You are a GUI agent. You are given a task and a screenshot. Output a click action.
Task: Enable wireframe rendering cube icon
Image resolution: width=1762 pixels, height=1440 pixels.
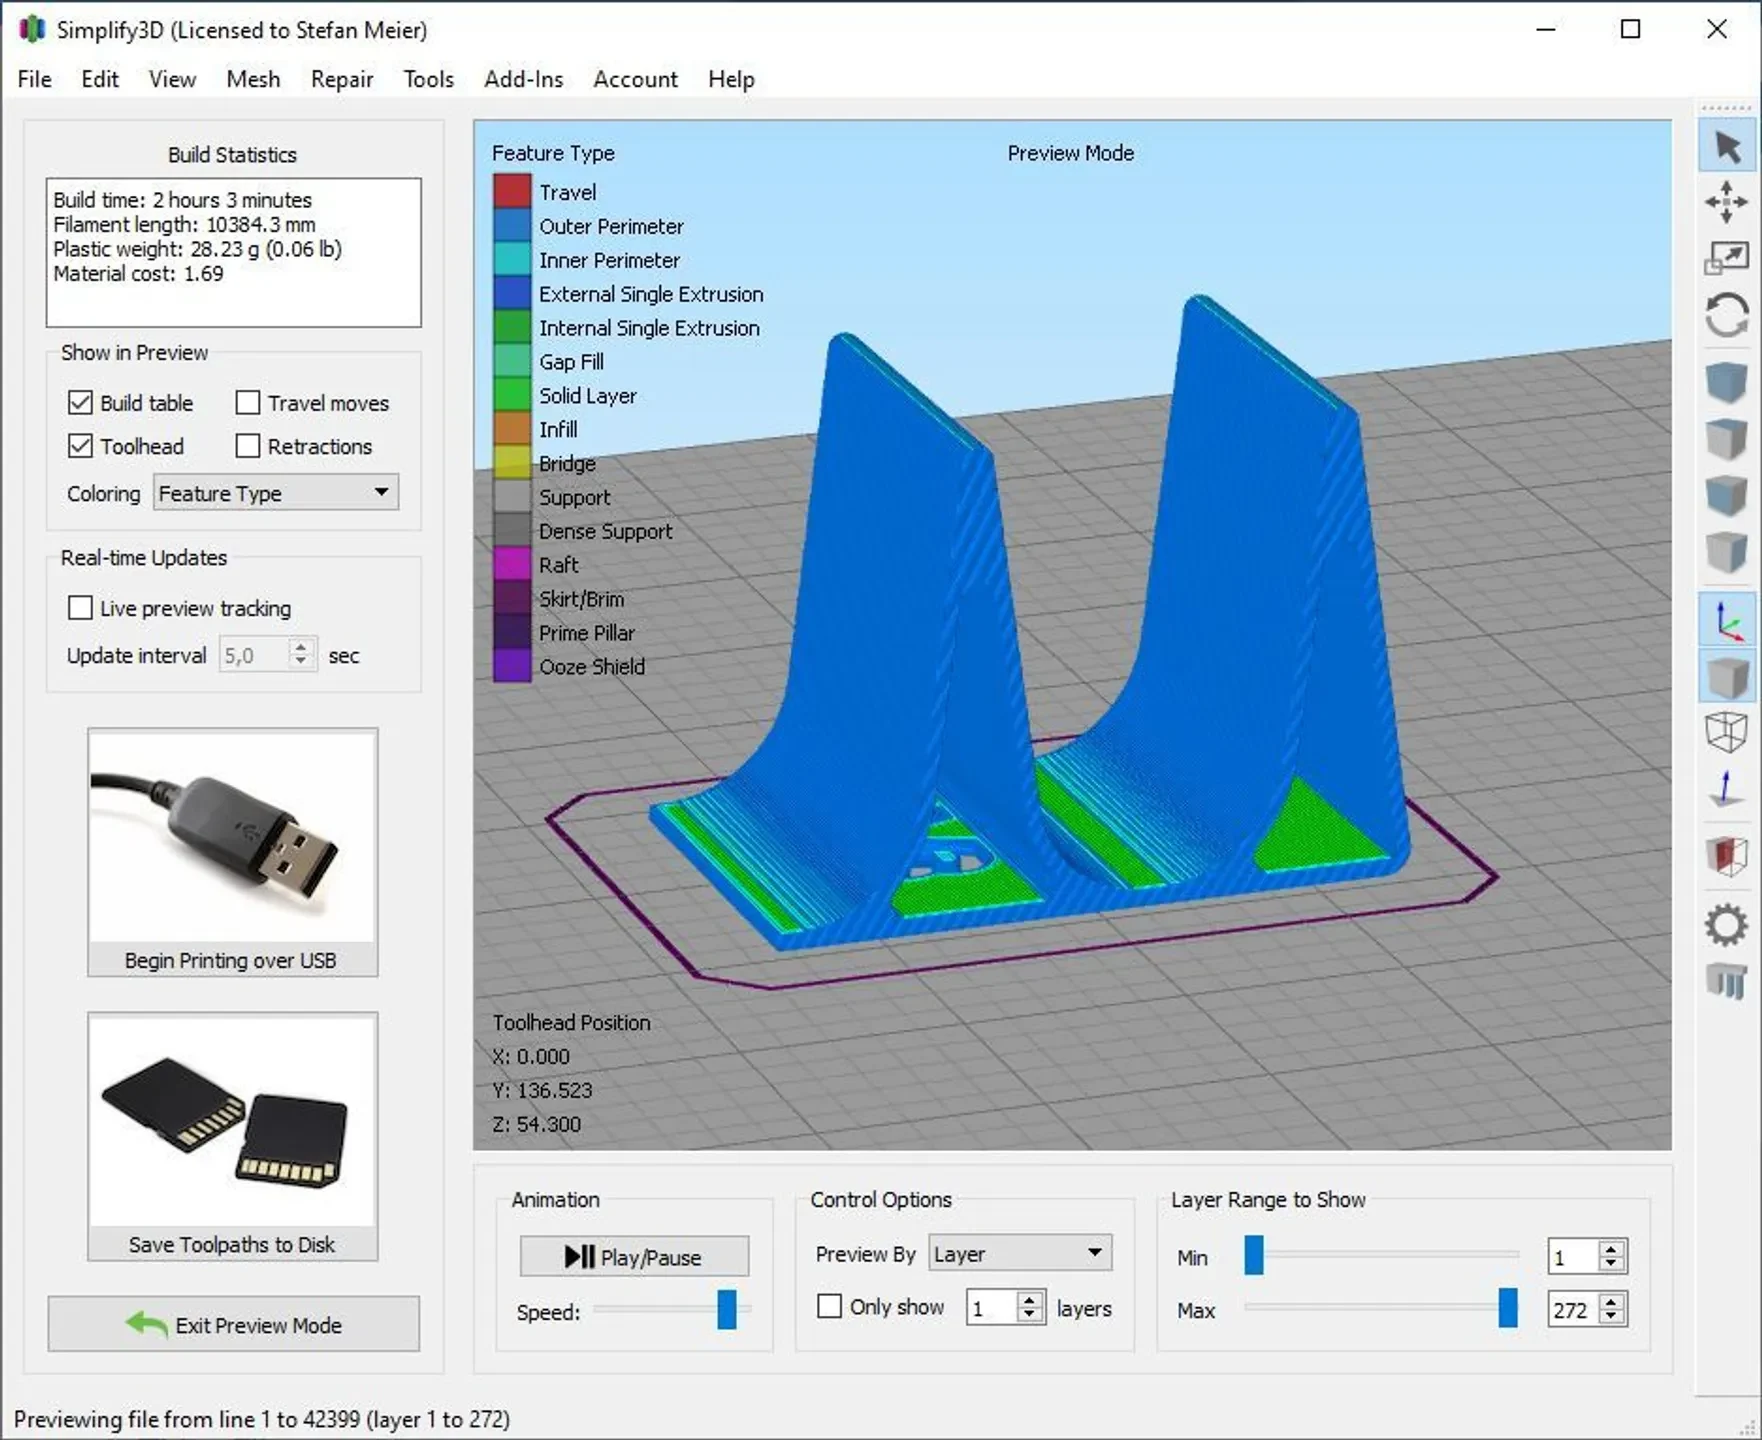[1727, 732]
